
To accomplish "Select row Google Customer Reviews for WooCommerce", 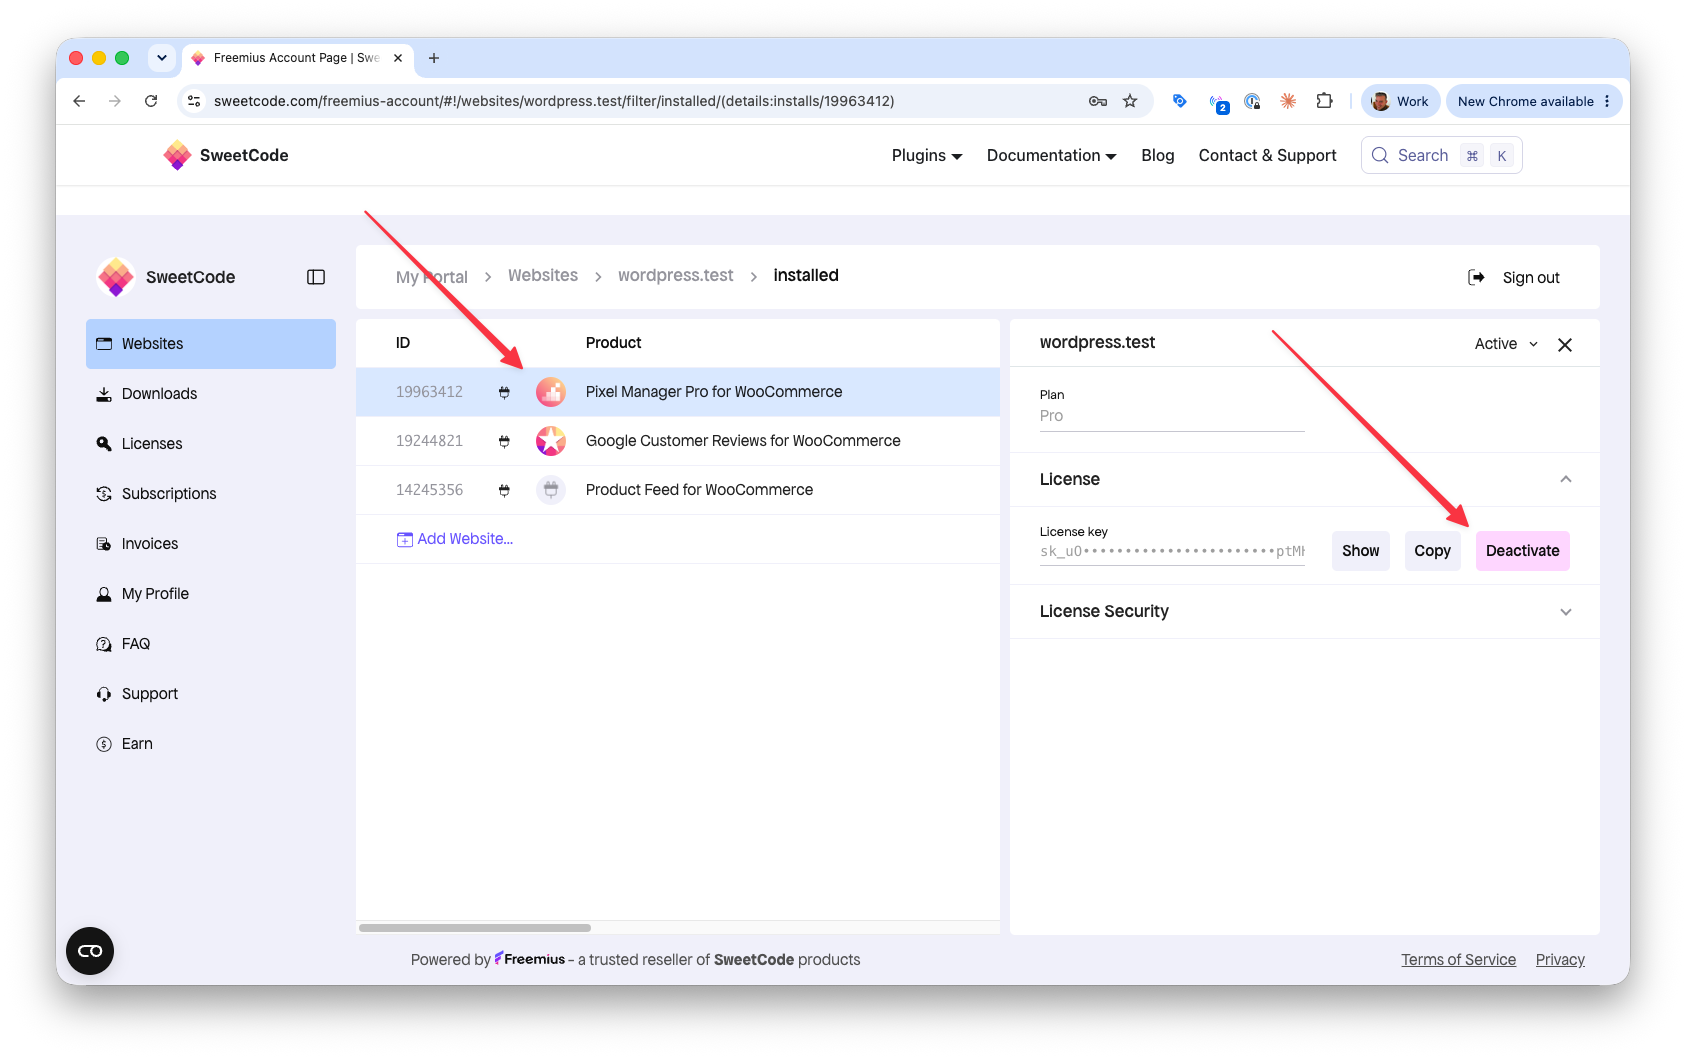I will pos(678,441).
